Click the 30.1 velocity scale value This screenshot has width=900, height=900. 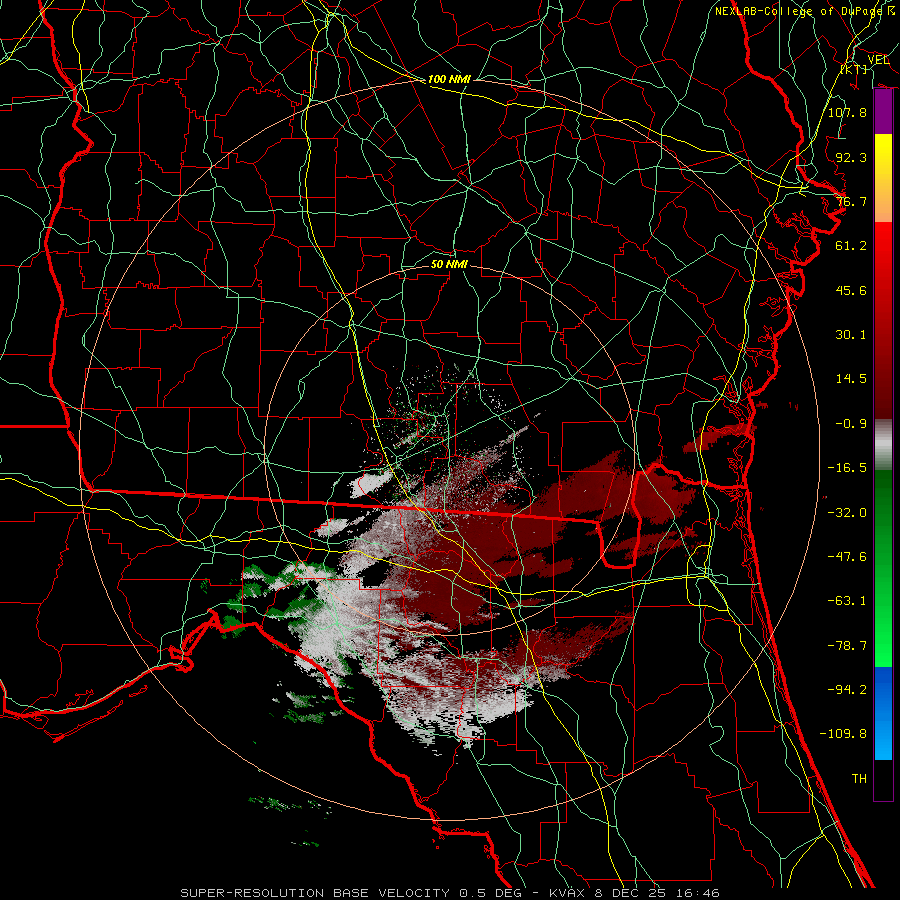coord(851,335)
